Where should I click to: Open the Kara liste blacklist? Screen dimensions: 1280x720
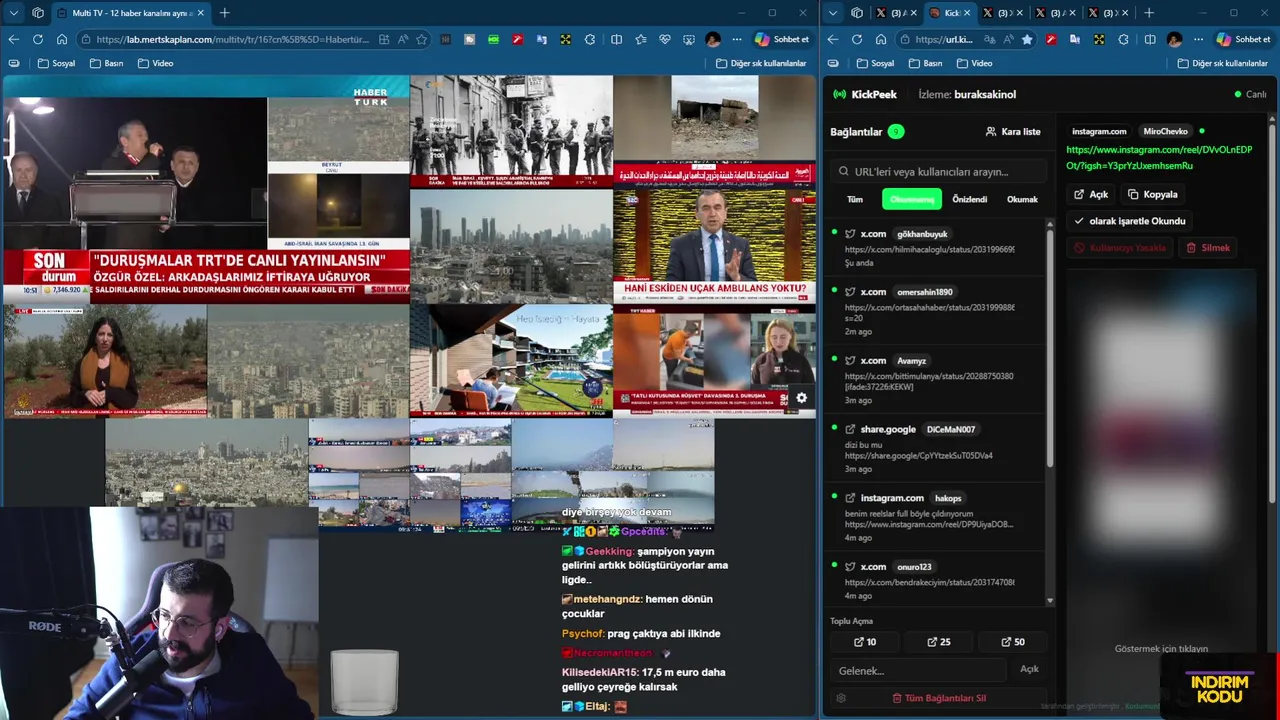(x=1013, y=131)
